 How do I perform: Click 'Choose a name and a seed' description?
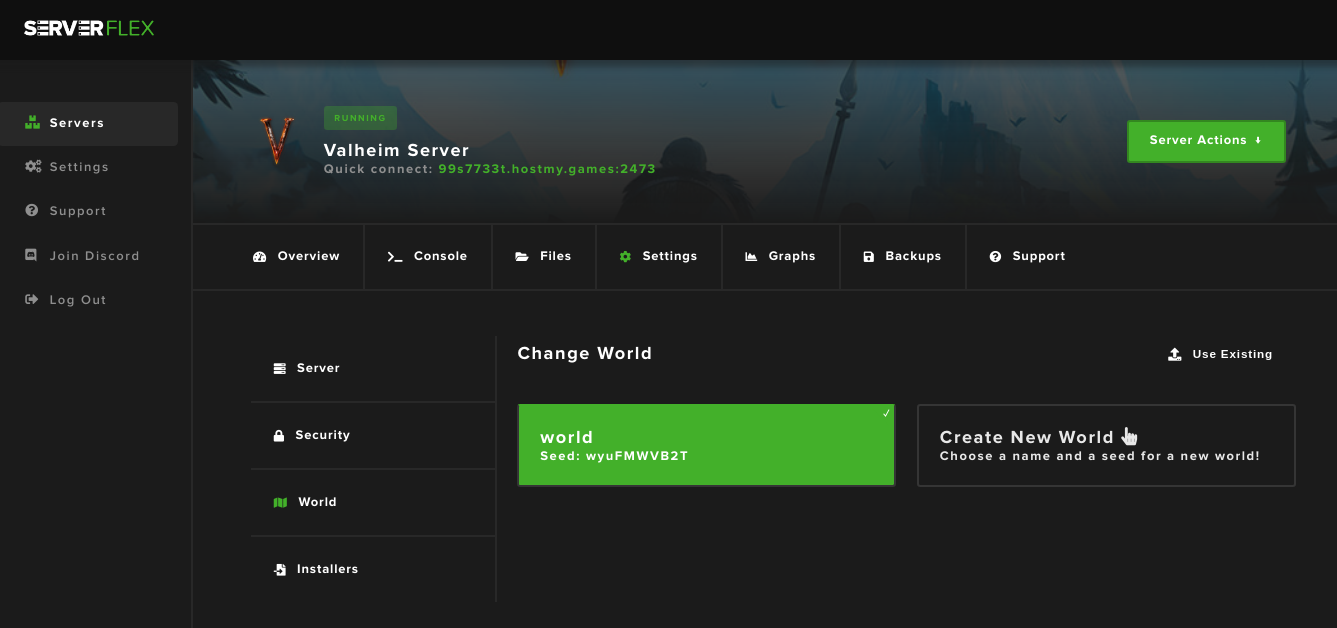point(1100,457)
